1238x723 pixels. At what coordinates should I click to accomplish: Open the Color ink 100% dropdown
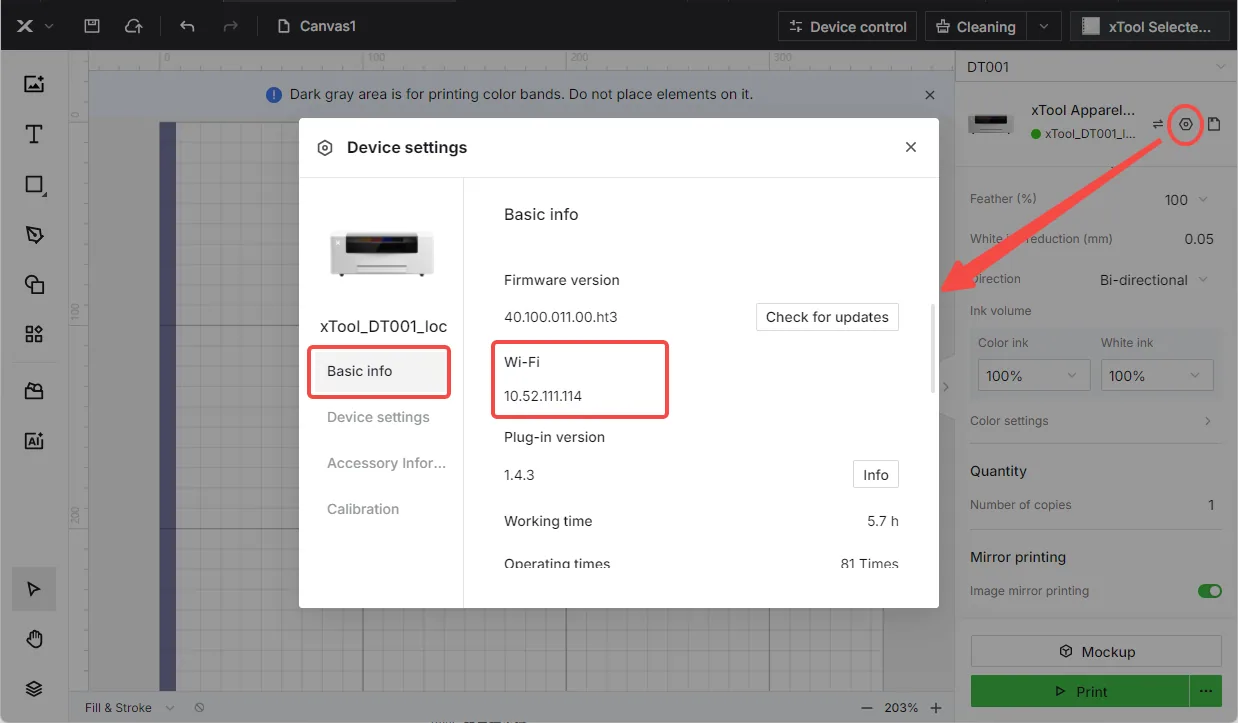tap(1032, 375)
